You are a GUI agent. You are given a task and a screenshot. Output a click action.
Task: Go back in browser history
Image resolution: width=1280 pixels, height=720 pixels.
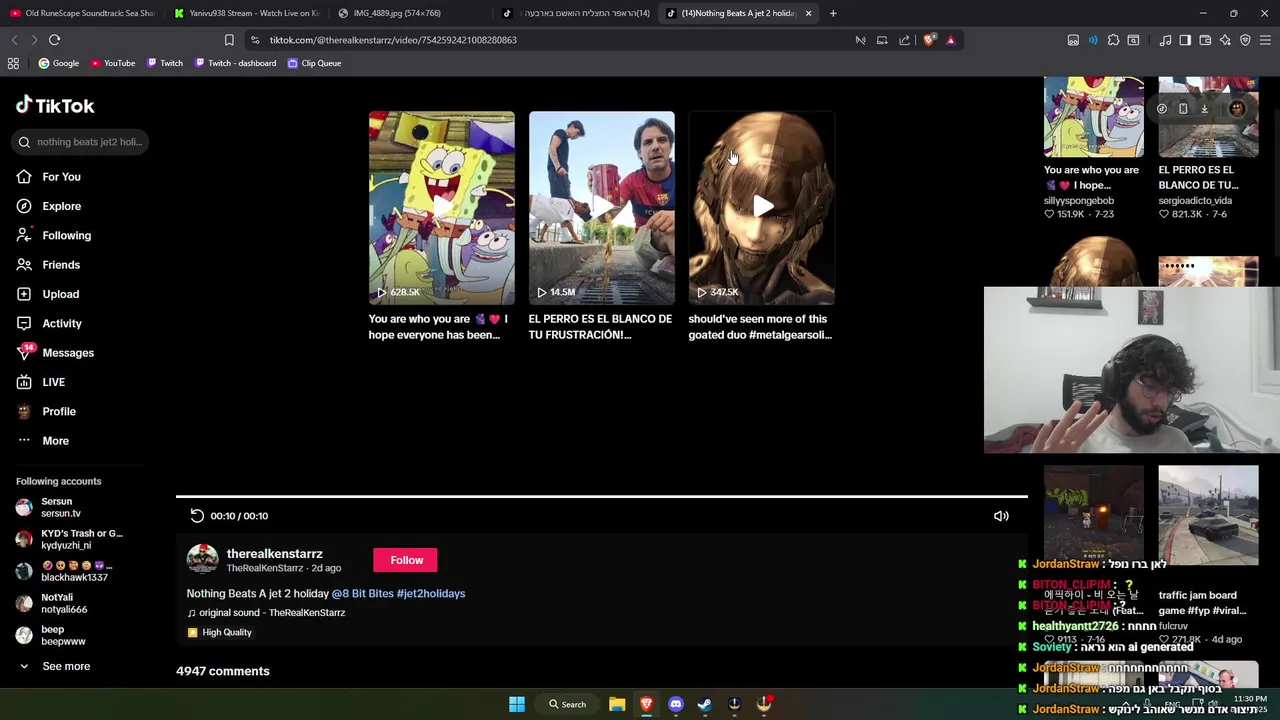coord(14,40)
